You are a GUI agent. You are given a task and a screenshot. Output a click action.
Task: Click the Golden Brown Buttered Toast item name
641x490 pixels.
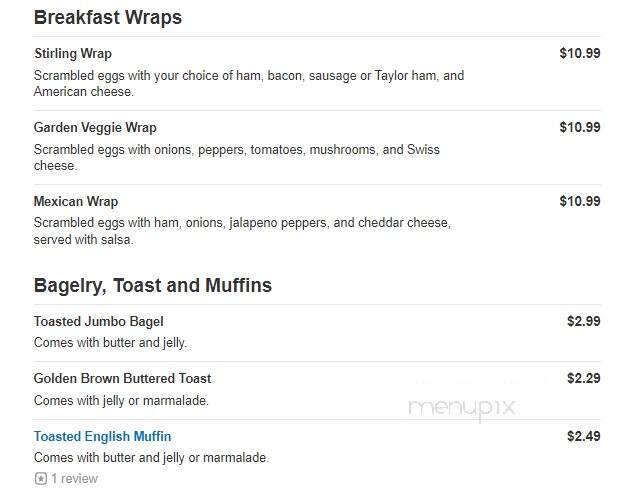[x=122, y=378]
